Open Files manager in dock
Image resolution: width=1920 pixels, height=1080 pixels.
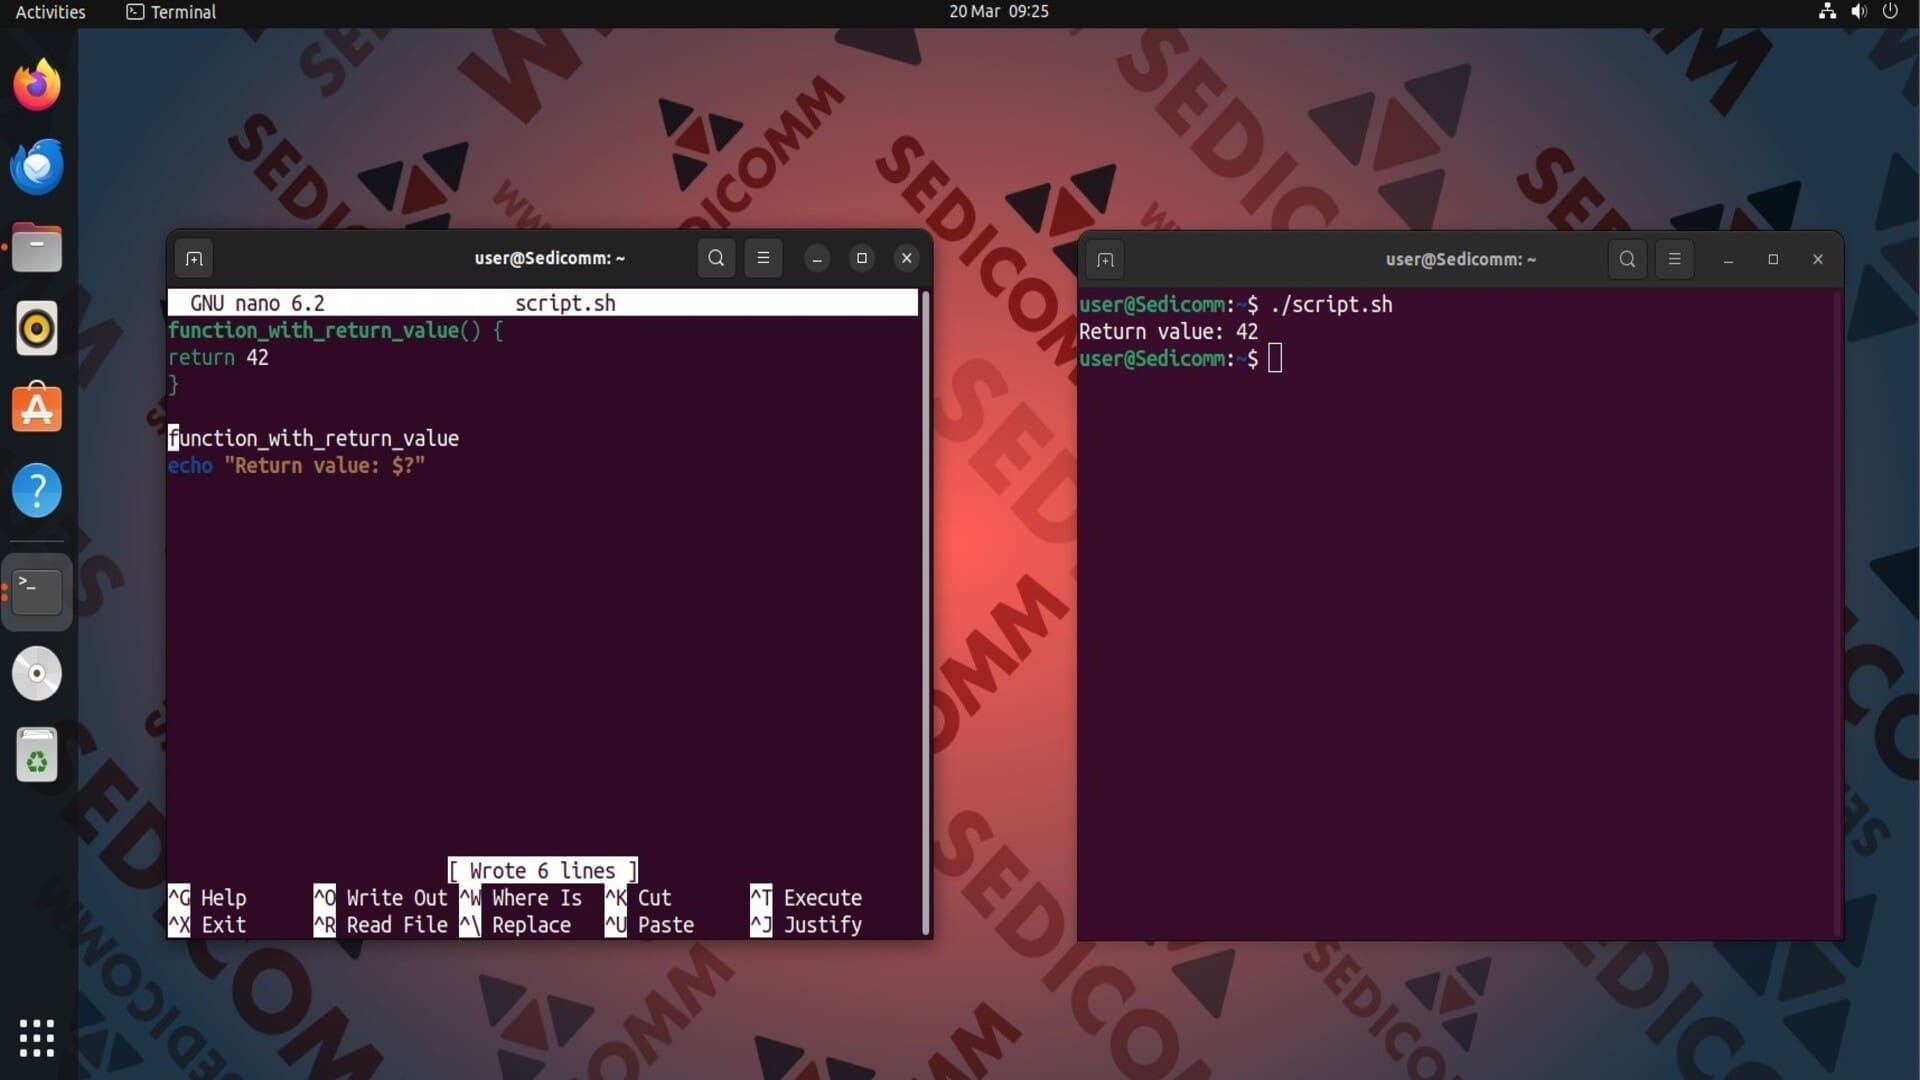tap(37, 248)
